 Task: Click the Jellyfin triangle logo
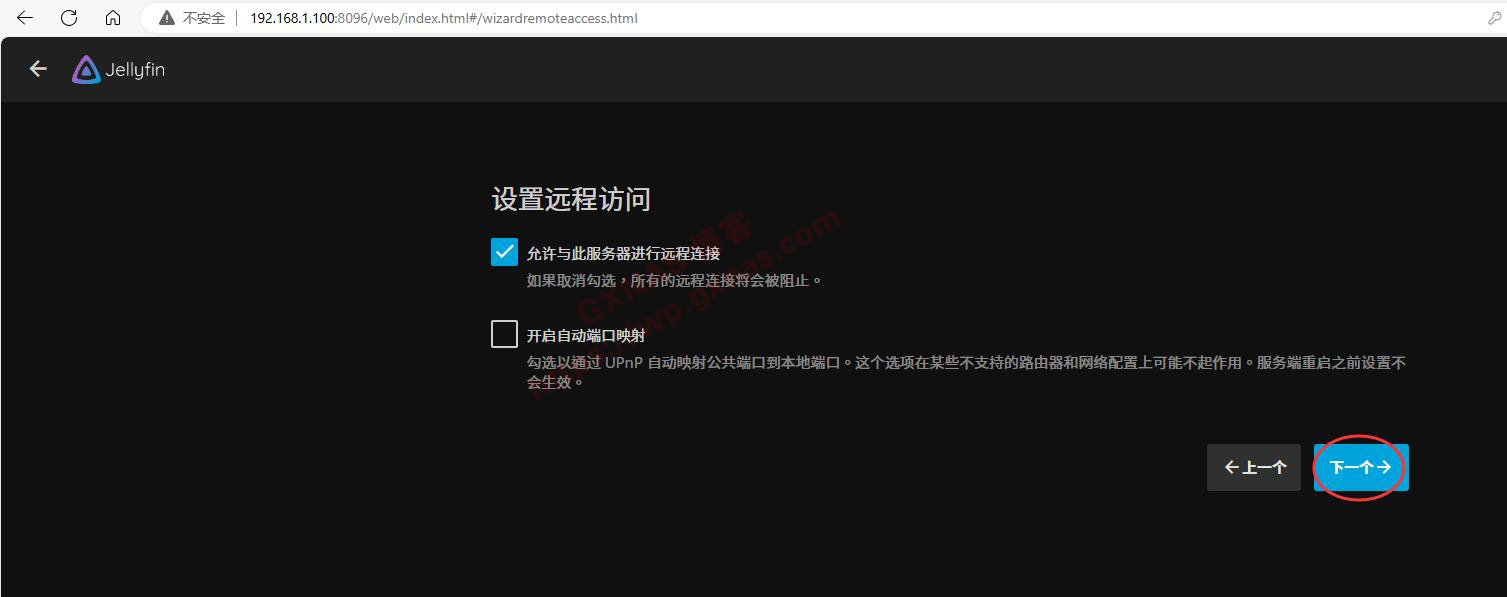(x=86, y=70)
